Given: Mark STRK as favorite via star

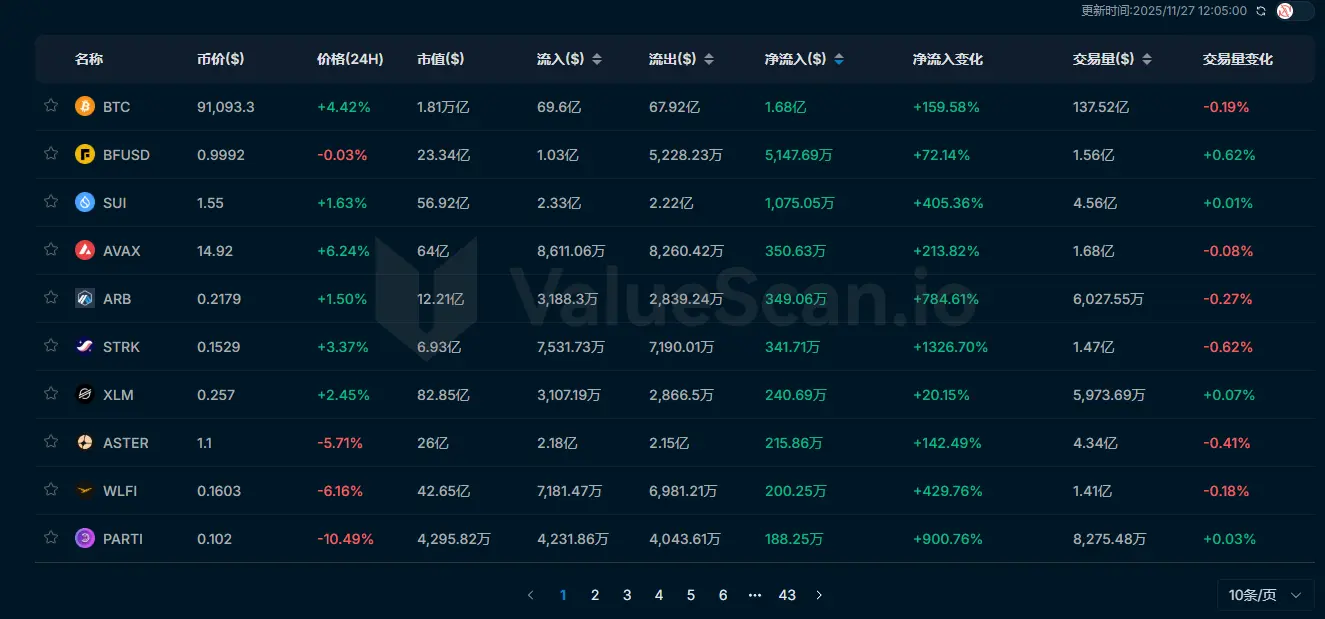Looking at the screenshot, I should click(51, 346).
